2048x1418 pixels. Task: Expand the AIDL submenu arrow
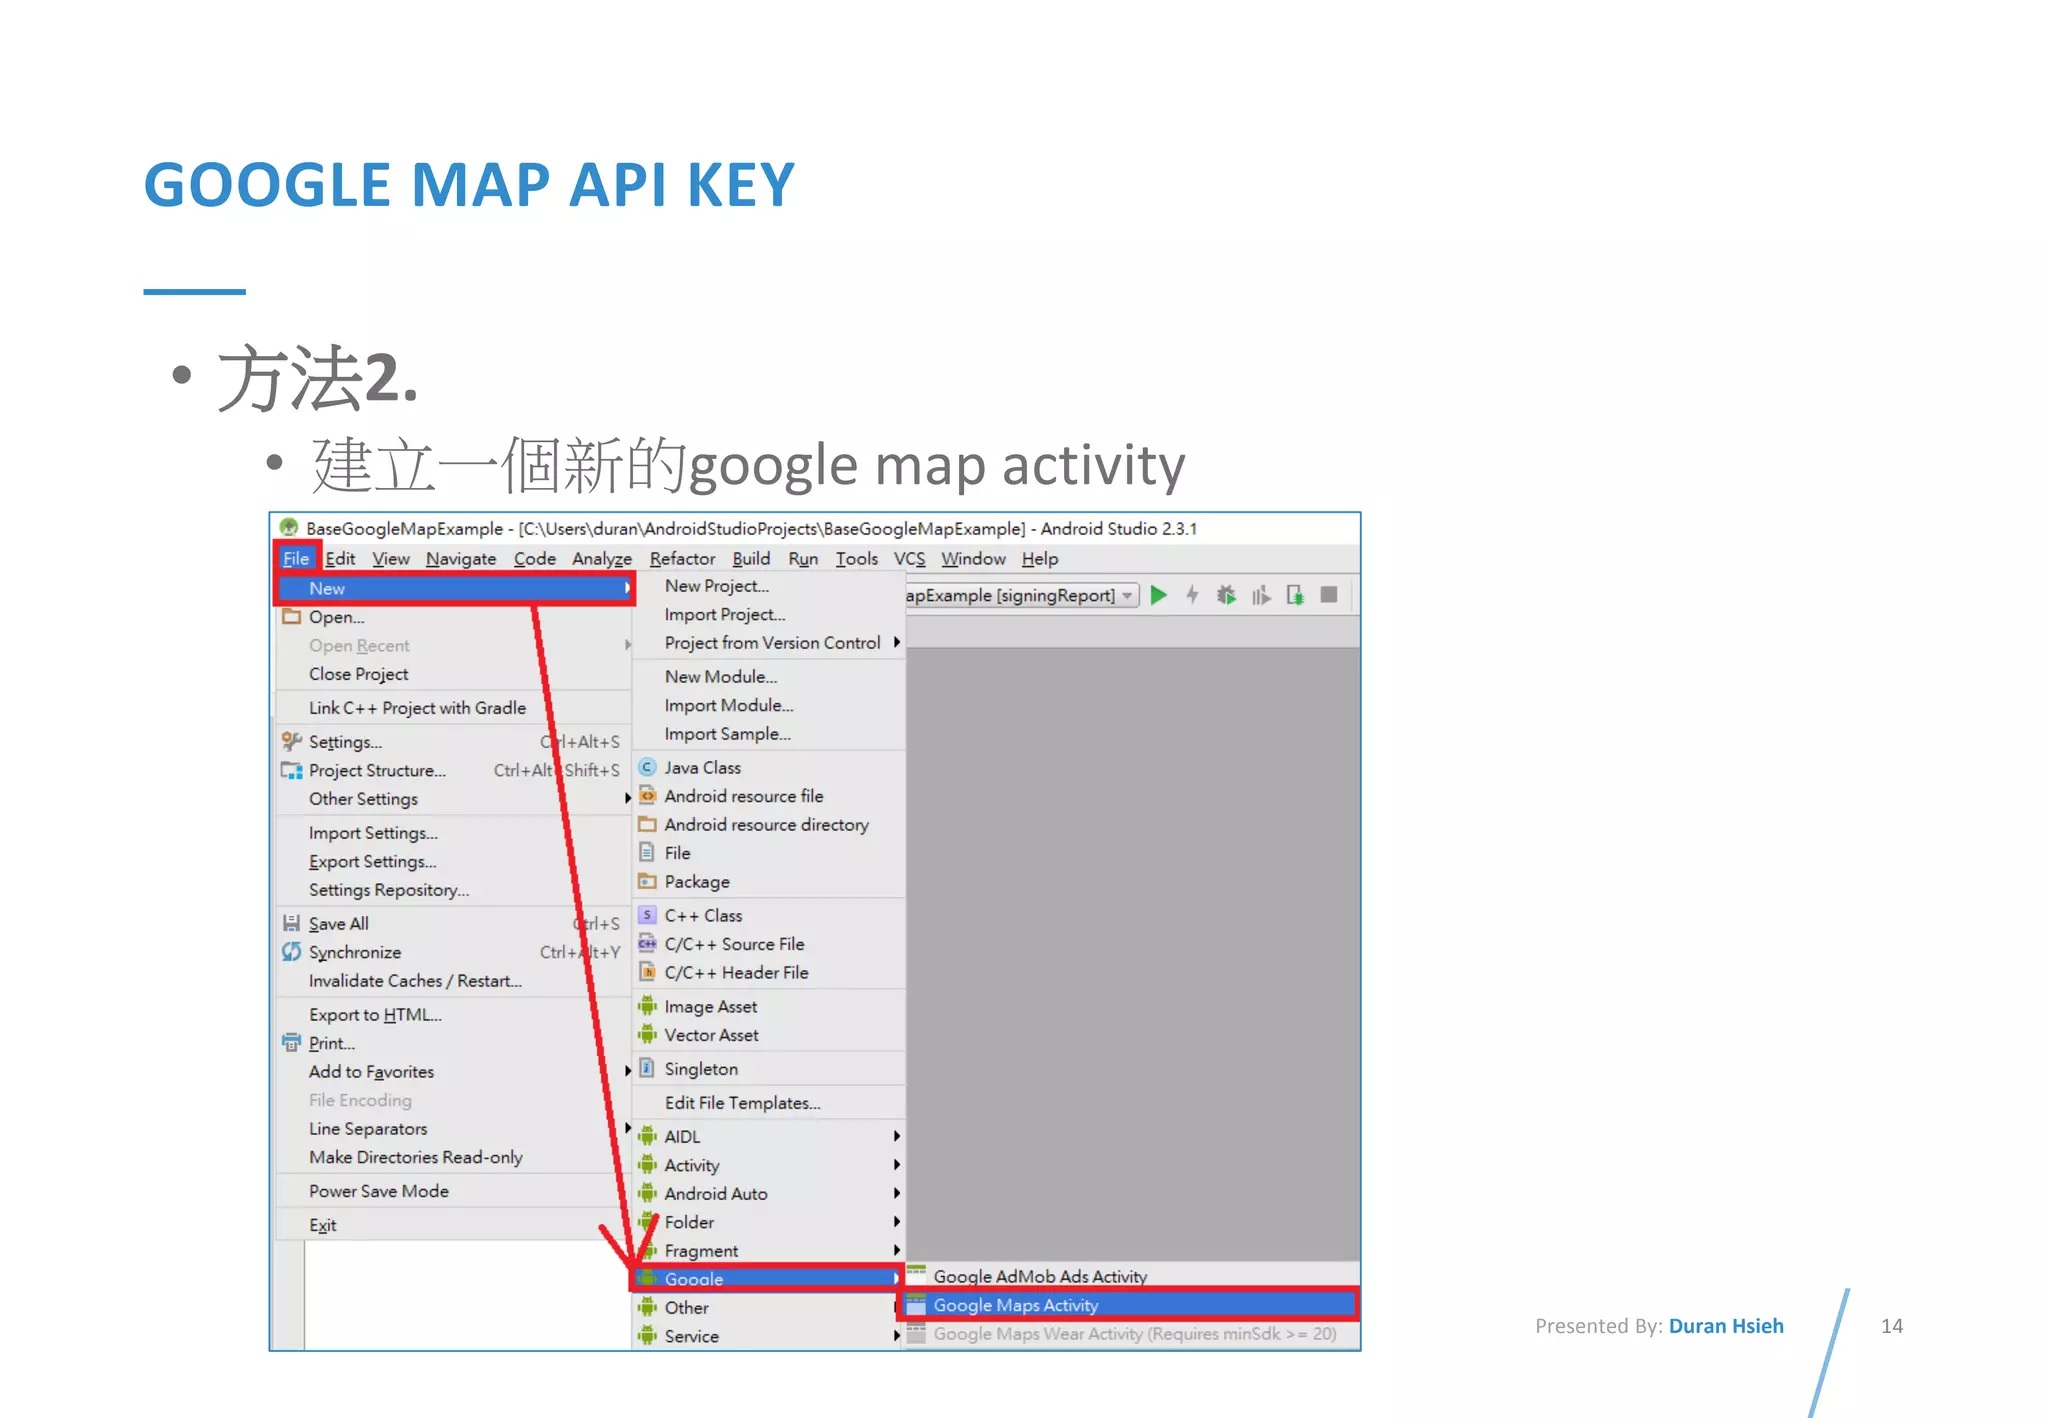point(897,1136)
